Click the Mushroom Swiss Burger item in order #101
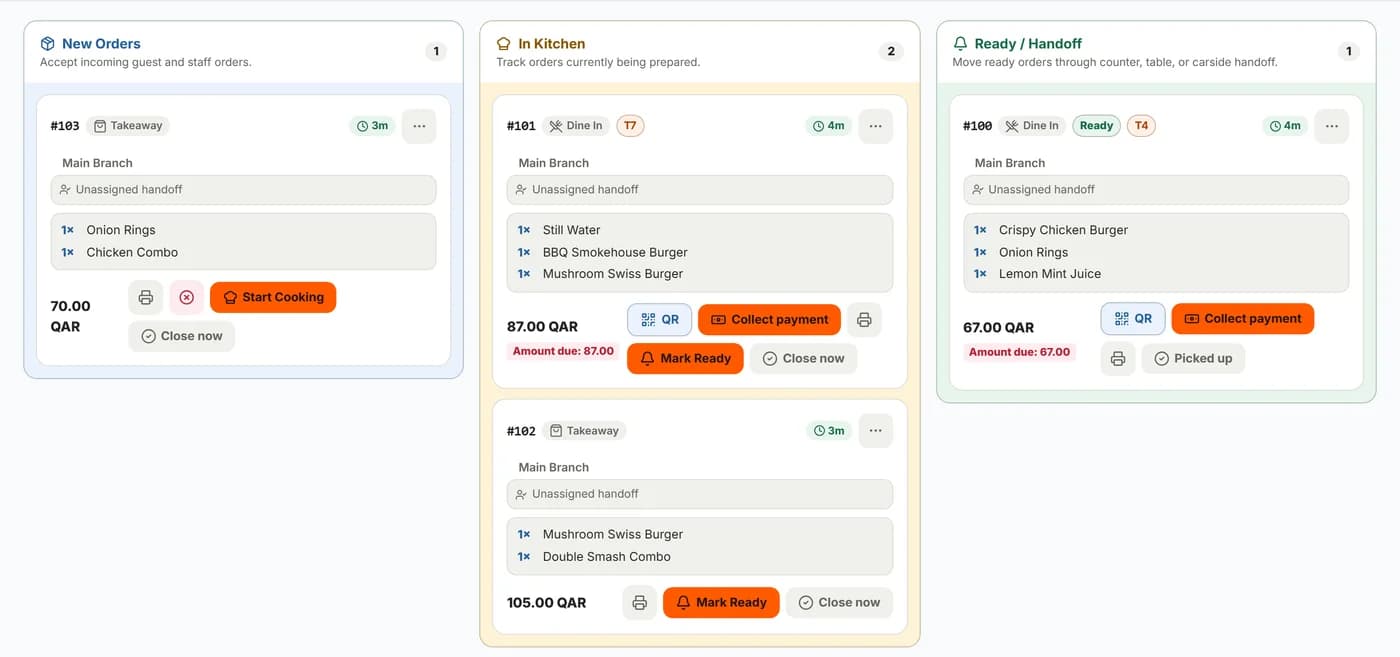The image size is (1400, 657). [x=613, y=274]
